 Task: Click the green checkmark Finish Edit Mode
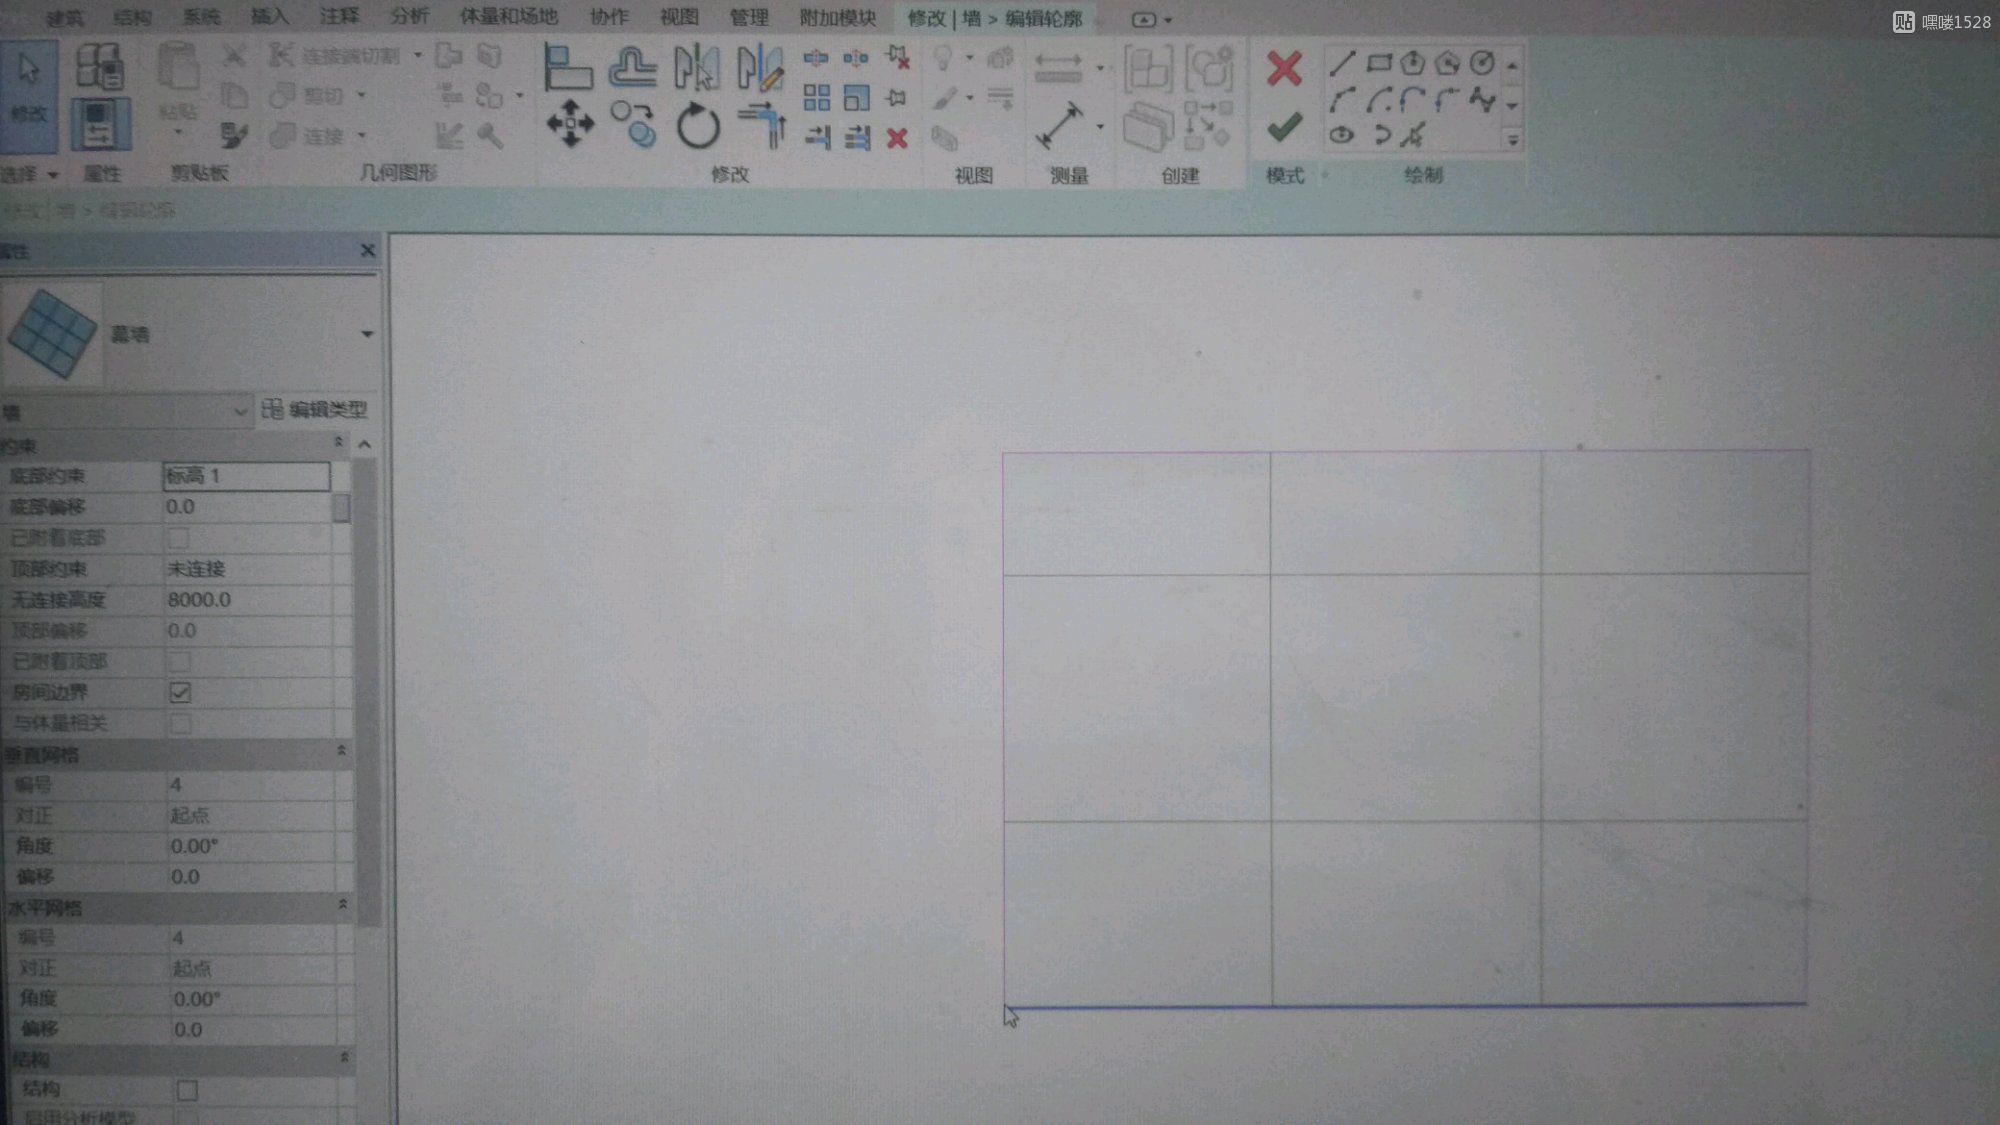point(1284,127)
